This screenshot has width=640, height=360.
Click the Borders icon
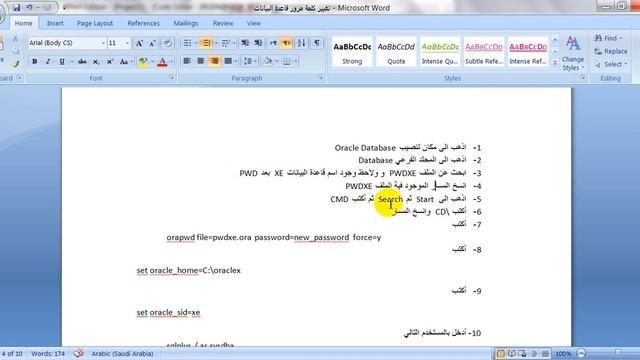pyautogui.click(x=287, y=61)
